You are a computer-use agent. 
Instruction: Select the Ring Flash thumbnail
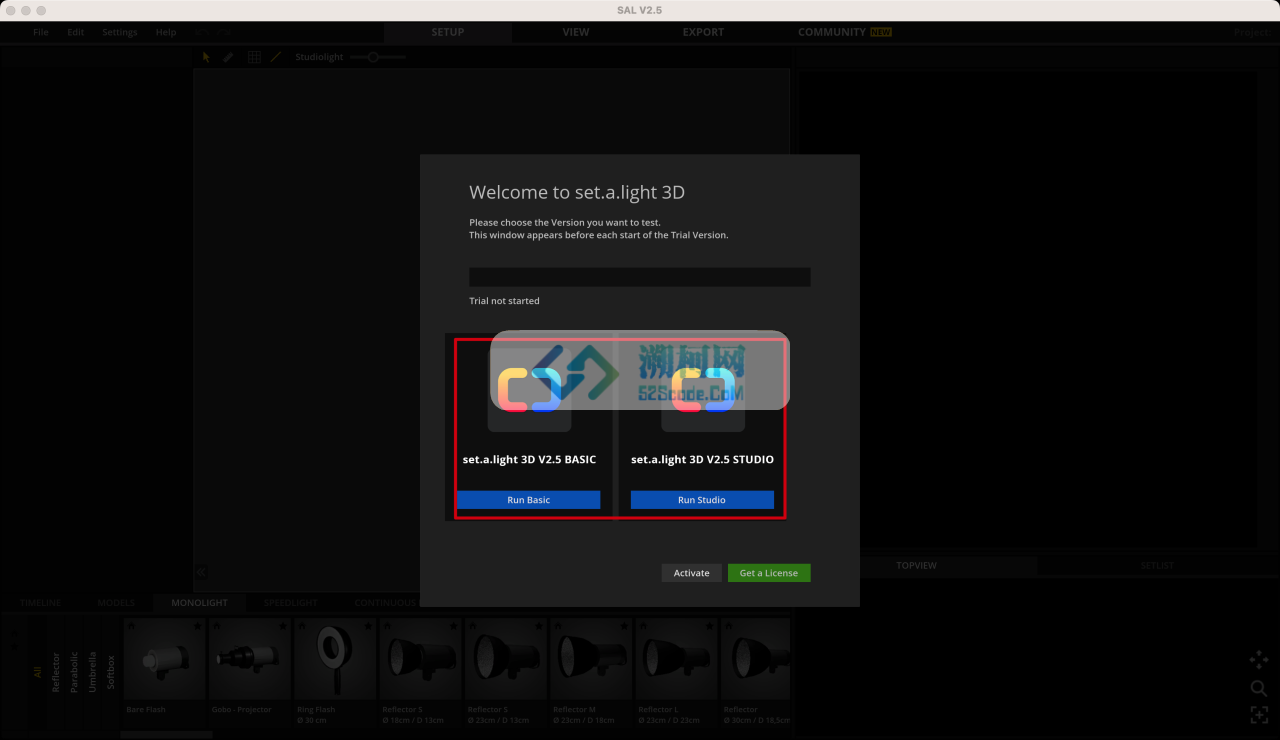(336, 659)
